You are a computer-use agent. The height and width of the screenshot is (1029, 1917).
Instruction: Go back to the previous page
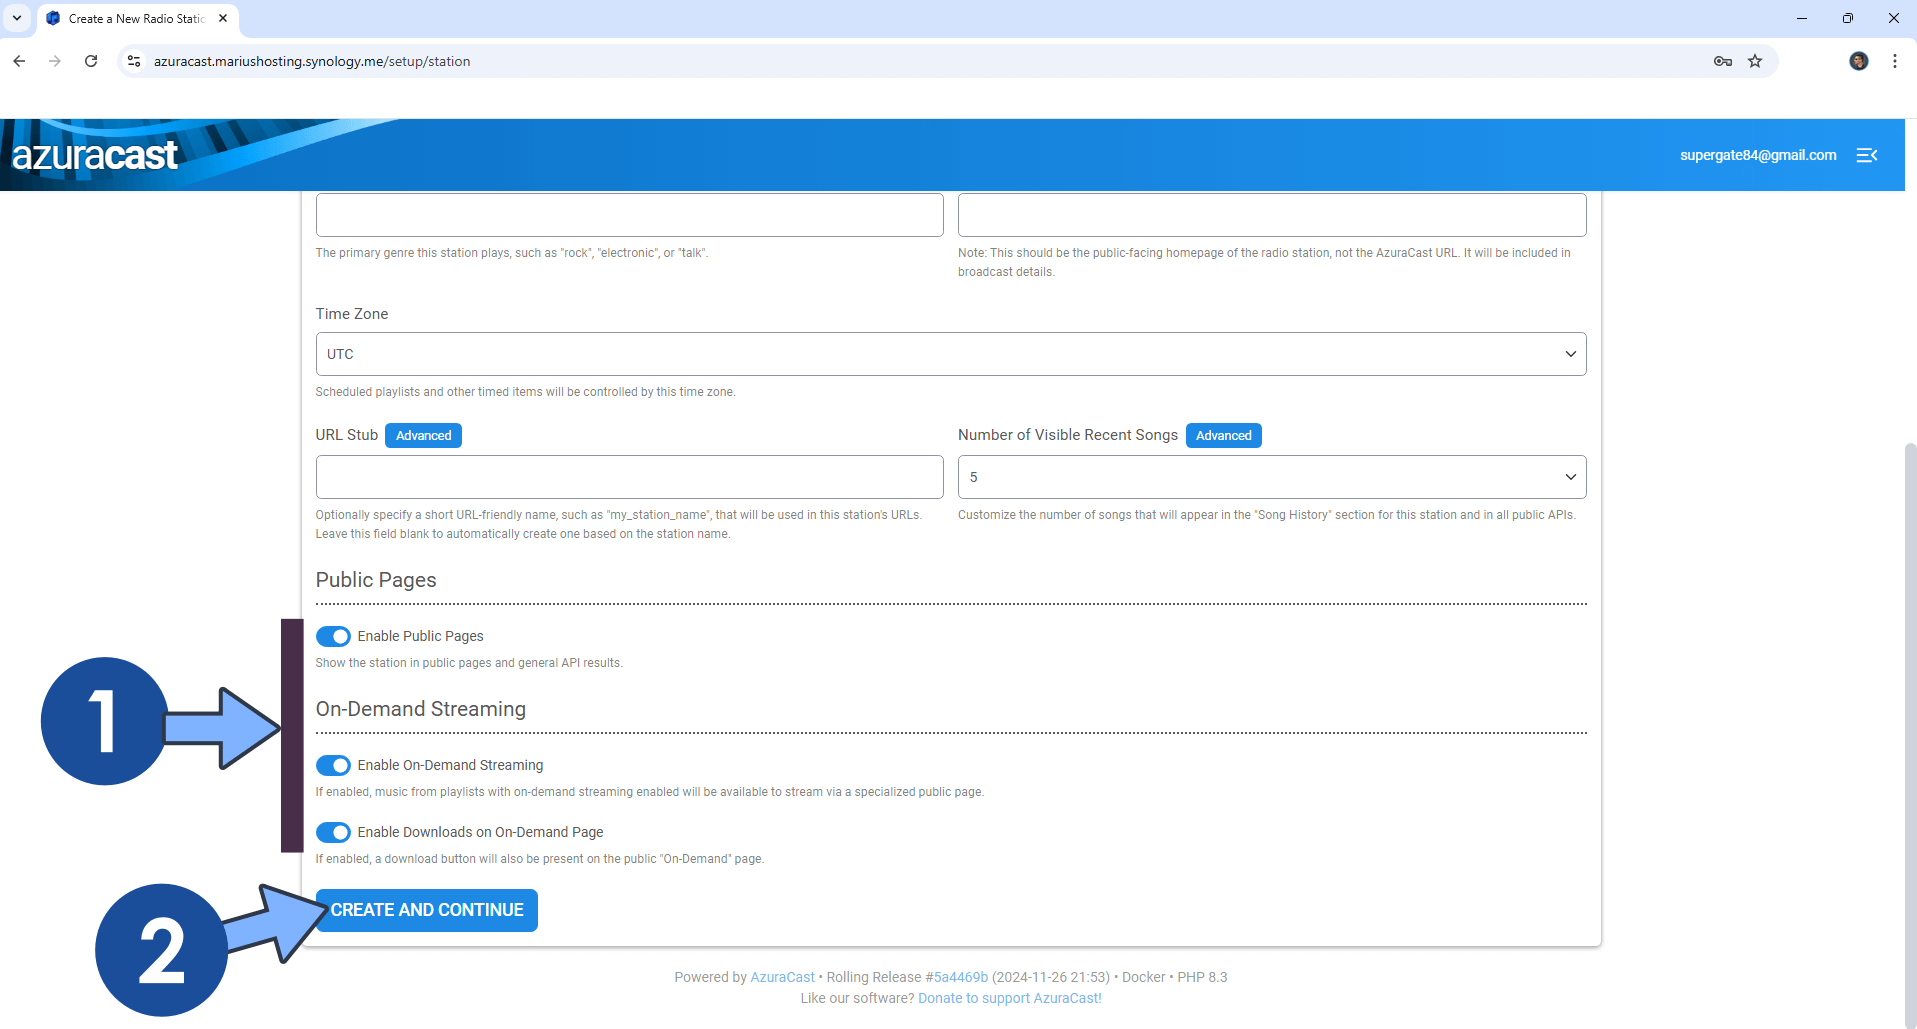coord(19,61)
